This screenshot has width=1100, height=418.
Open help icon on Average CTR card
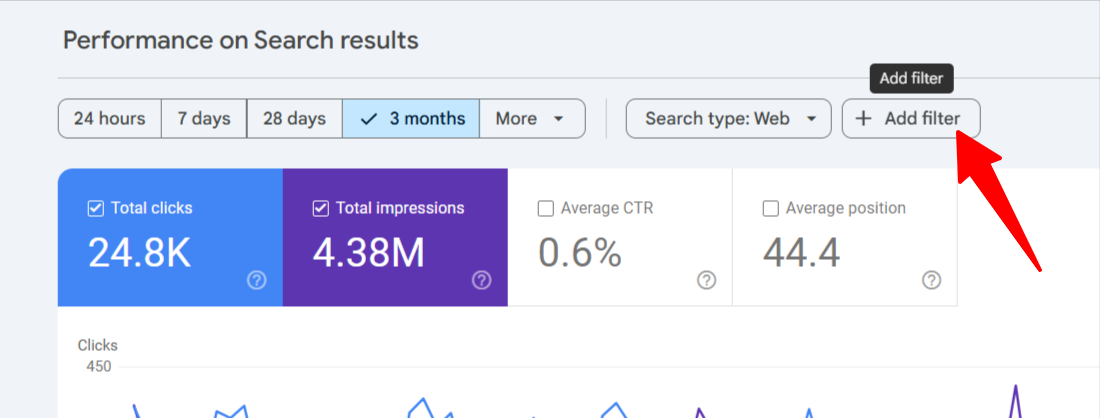click(x=706, y=281)
